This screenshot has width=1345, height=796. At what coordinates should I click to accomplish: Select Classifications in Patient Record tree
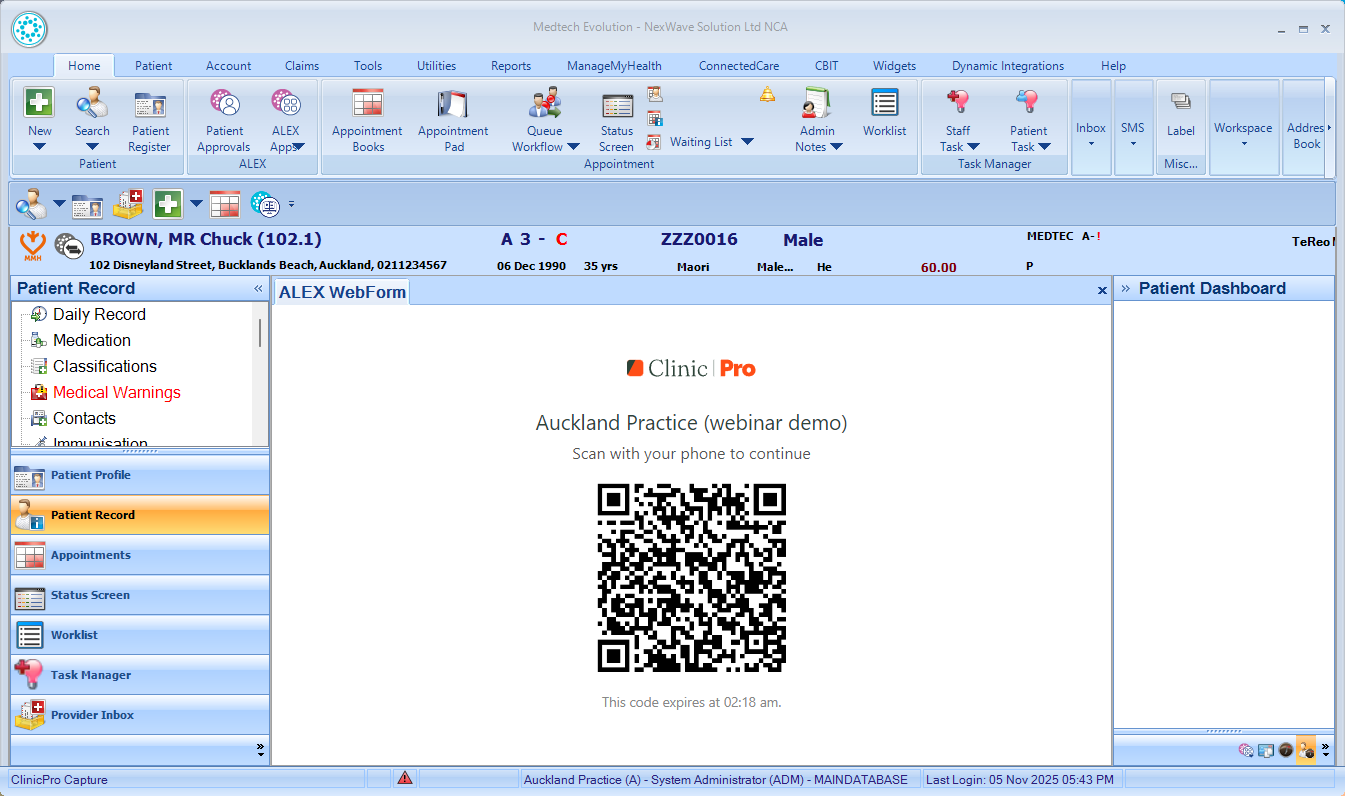coord(105,366)
